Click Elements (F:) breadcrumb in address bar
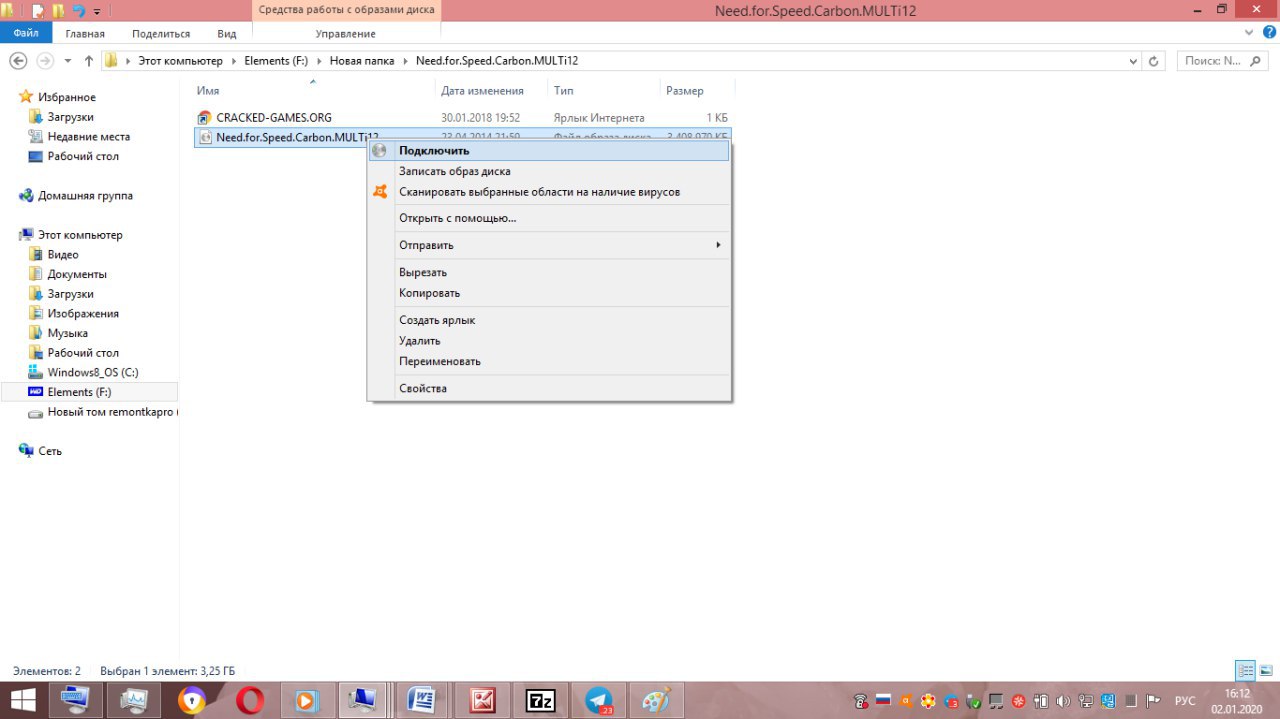Viewport: 1280px width, 719px height. (276, 61)
